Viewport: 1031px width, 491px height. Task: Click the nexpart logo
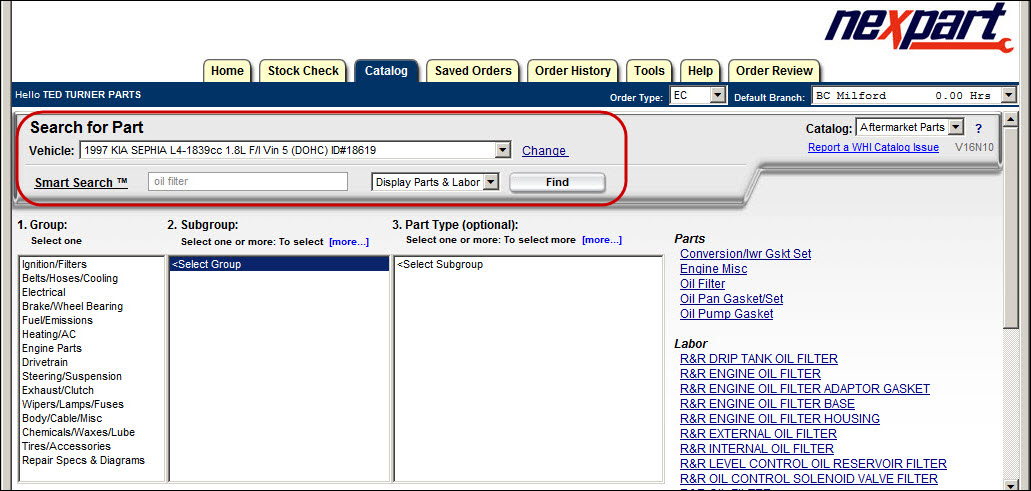[919, 30]
